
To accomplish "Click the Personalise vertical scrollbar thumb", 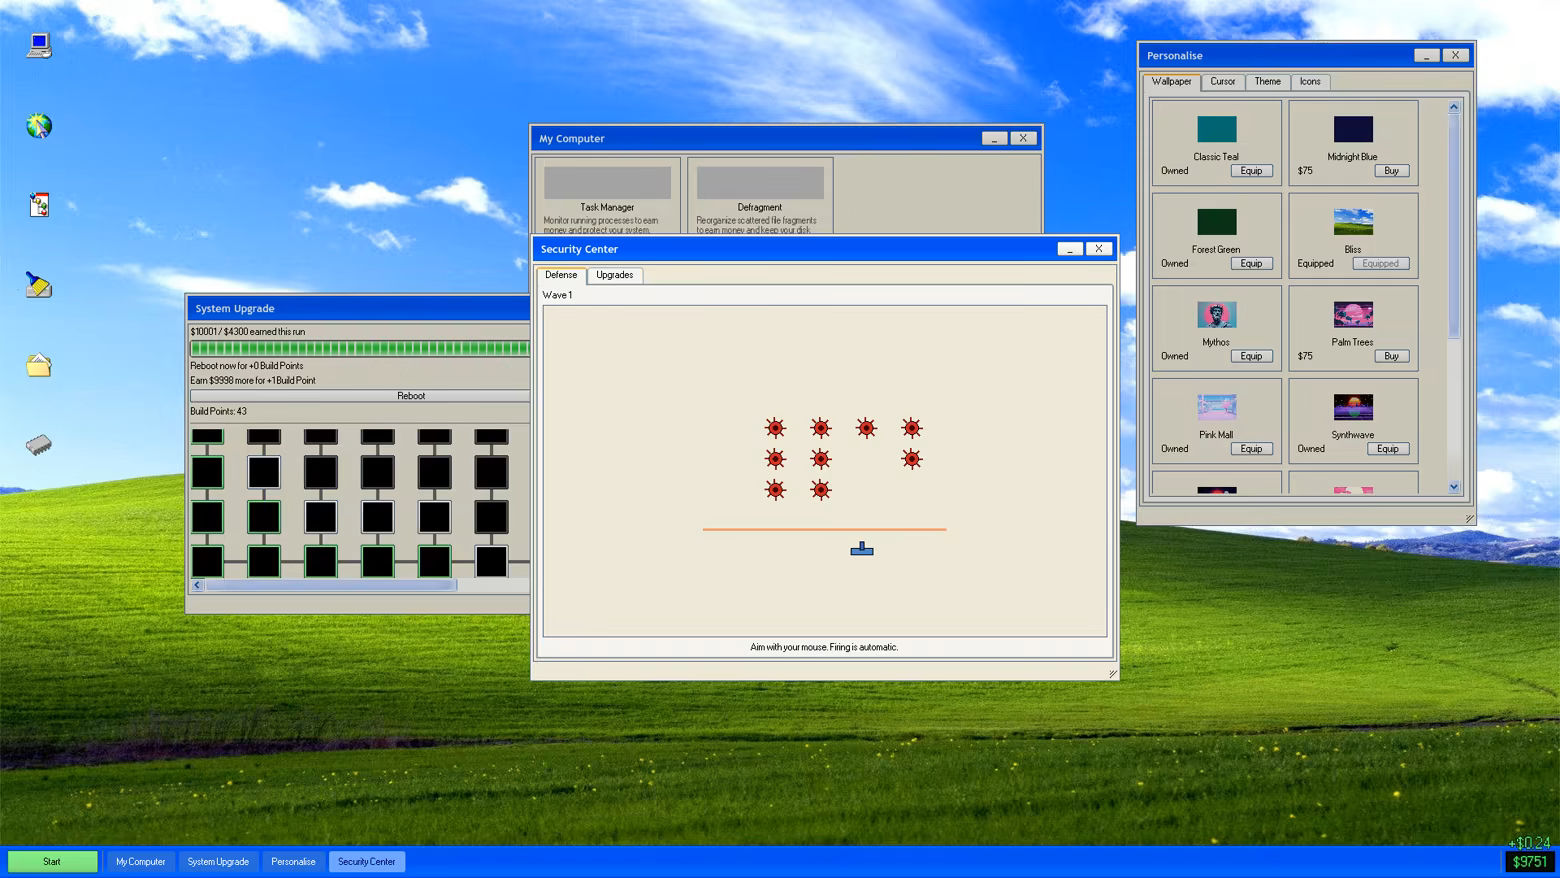I will click(1454, 226).
